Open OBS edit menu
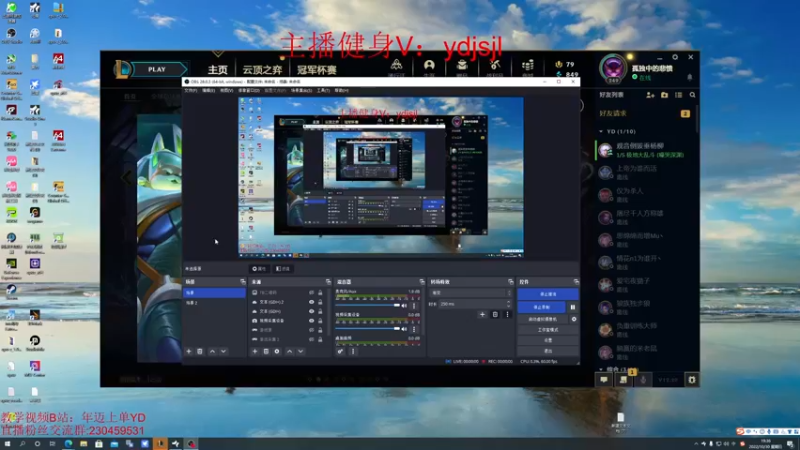800x450 pixels. (208, 90)
